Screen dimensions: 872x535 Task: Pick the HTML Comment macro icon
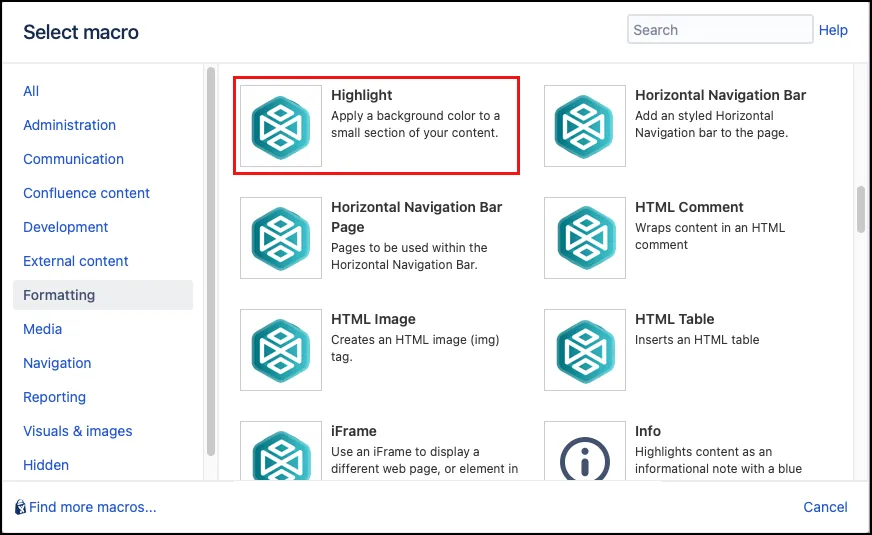584,238
